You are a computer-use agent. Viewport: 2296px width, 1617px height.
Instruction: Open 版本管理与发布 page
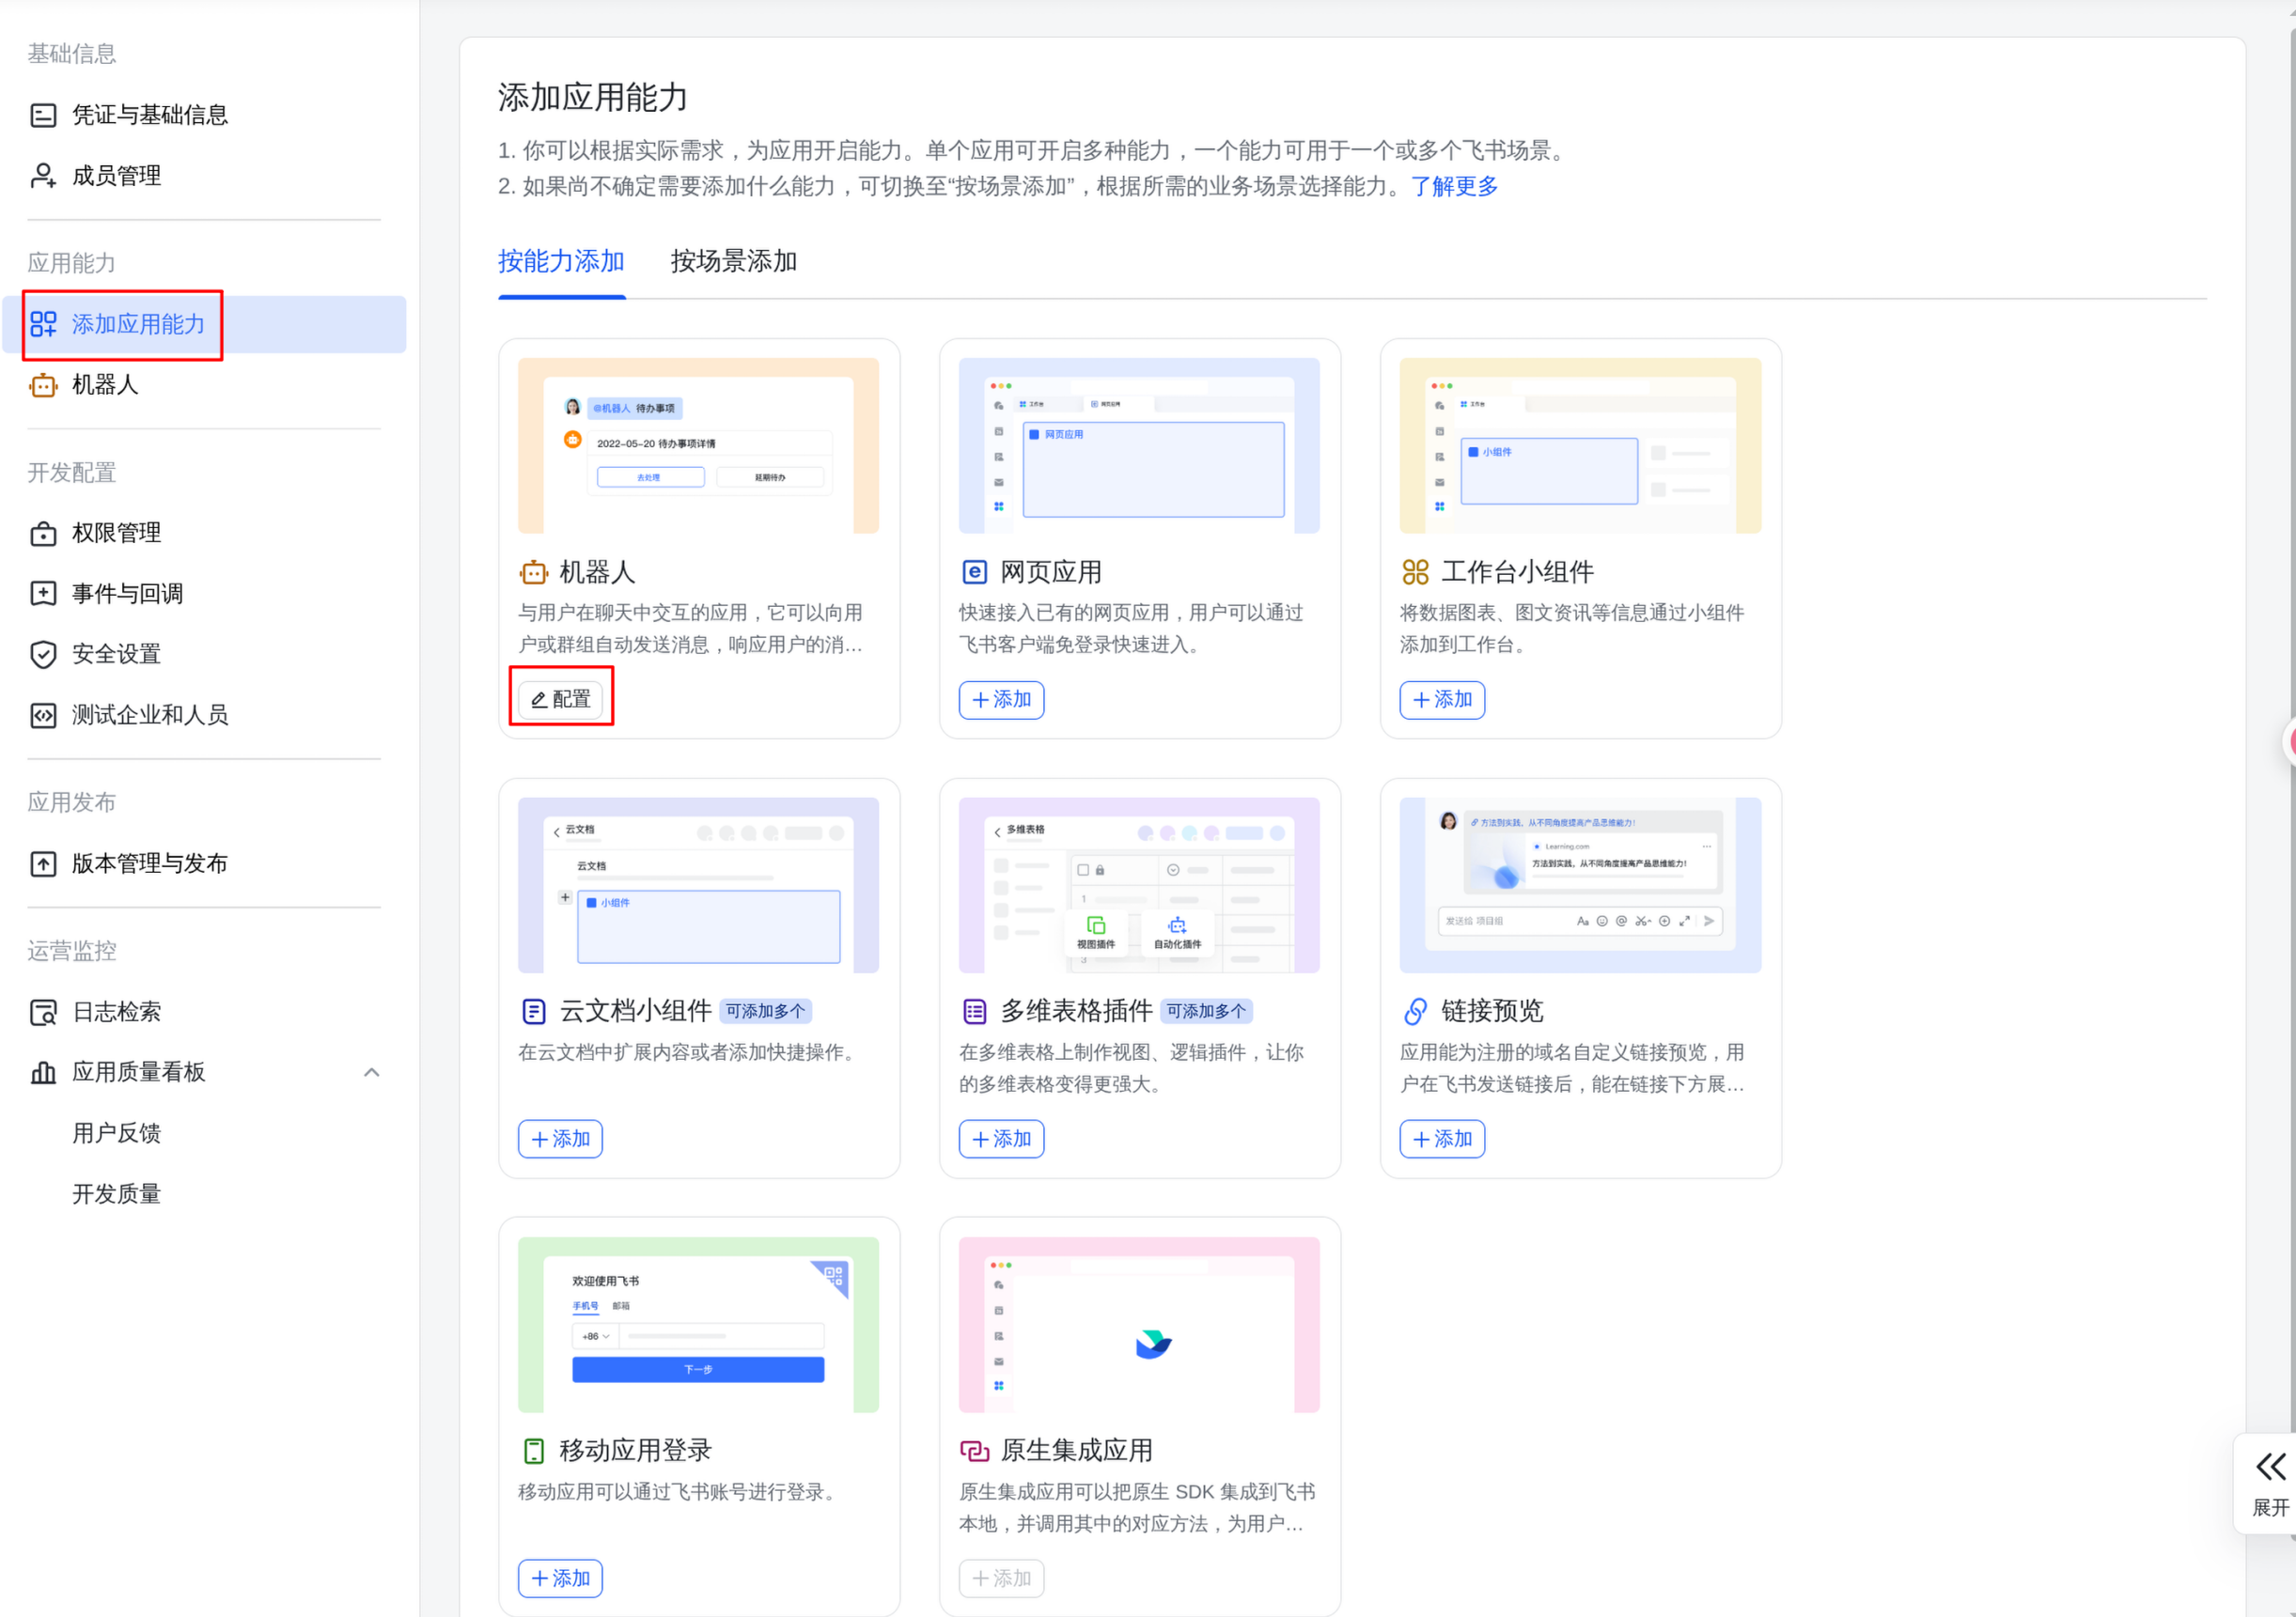[204, 864]
